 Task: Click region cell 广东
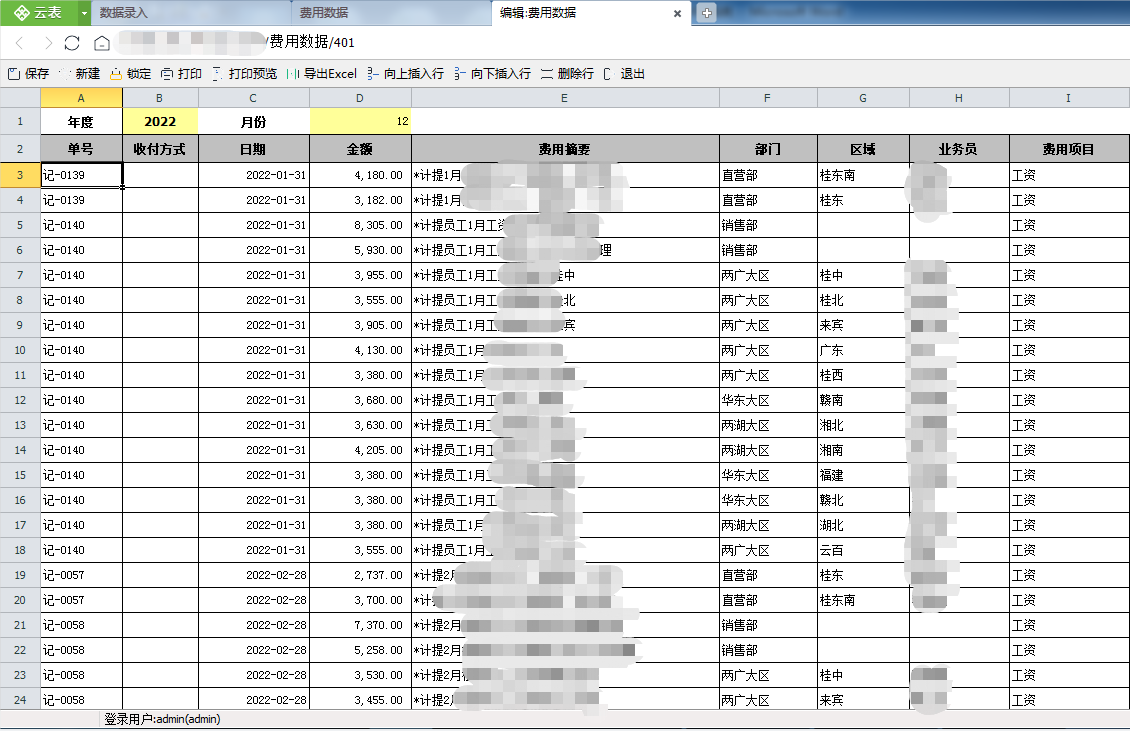[863, 350]
